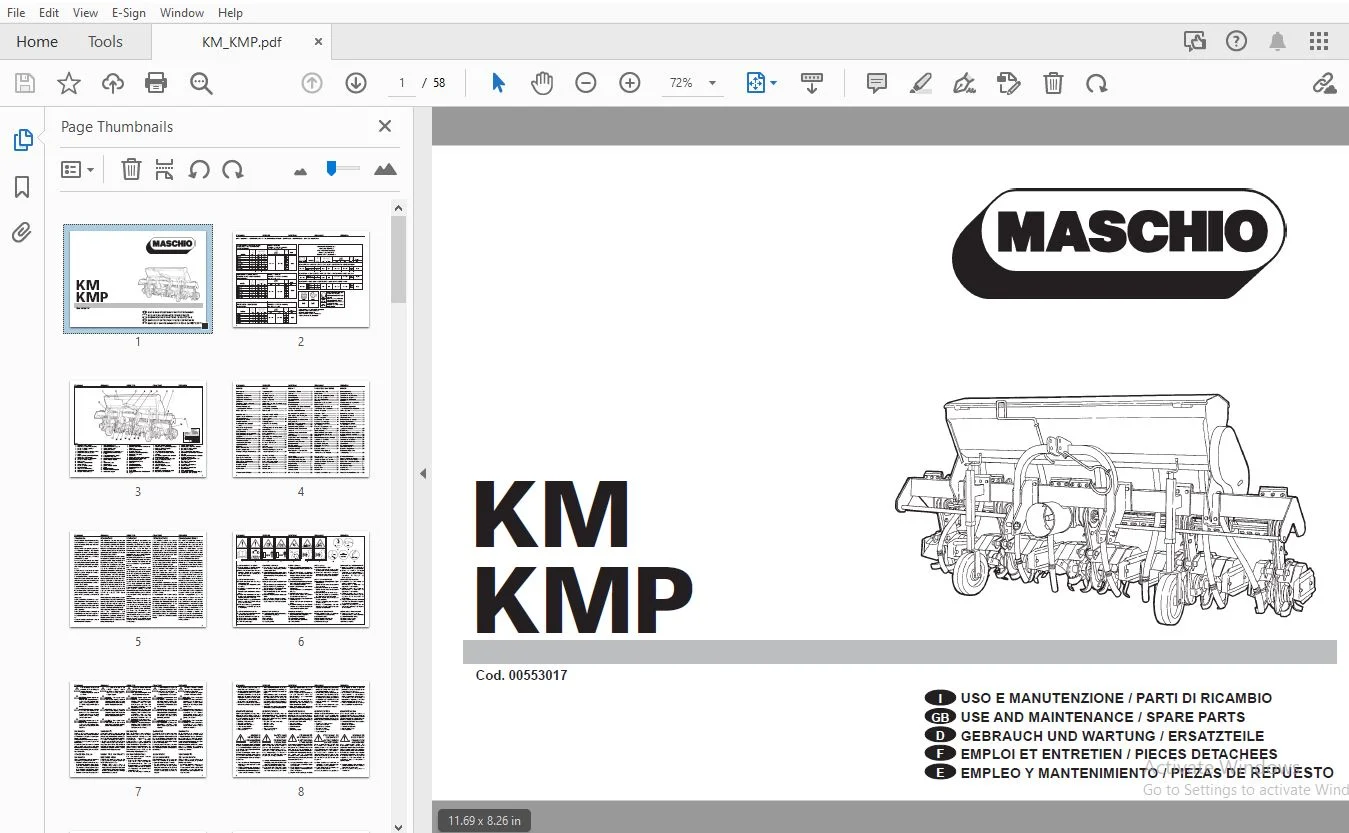Open the Window menu
1349x833 pixels.
click(x=182, y=13)
